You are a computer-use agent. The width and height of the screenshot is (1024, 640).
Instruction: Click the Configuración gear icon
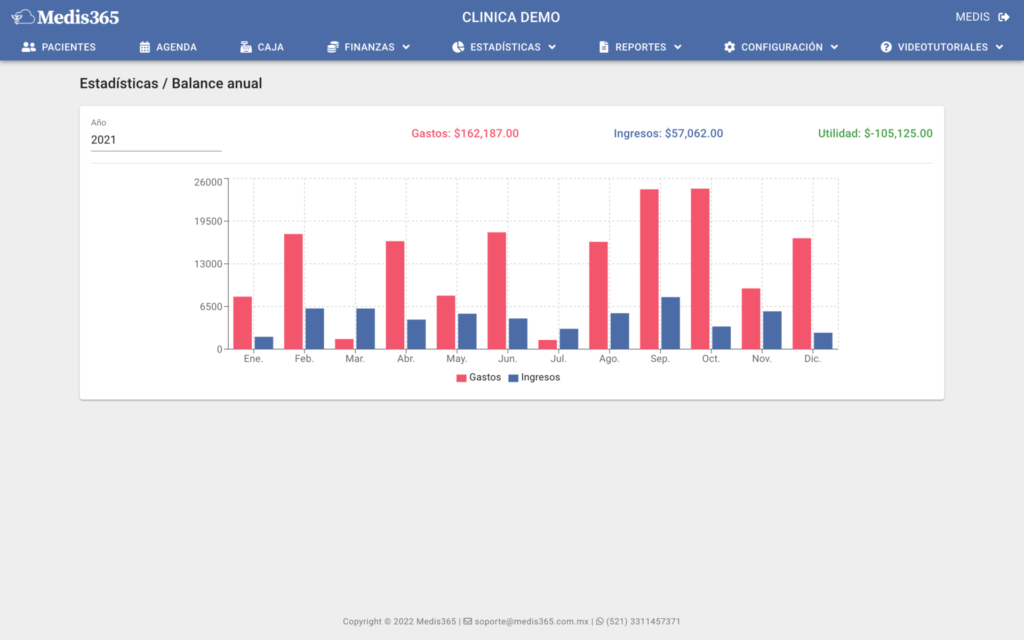tap(729, 47)
